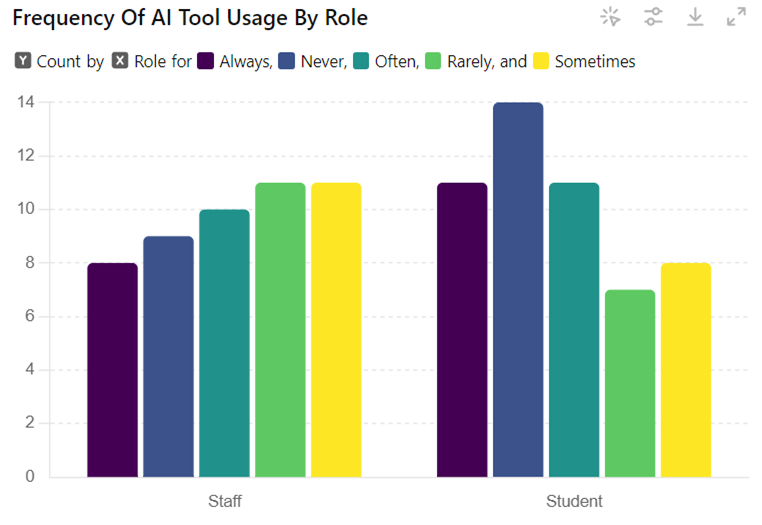Toggle the Always series purple swatch
This screenshot has height=525, width=762.
point(207,61)
